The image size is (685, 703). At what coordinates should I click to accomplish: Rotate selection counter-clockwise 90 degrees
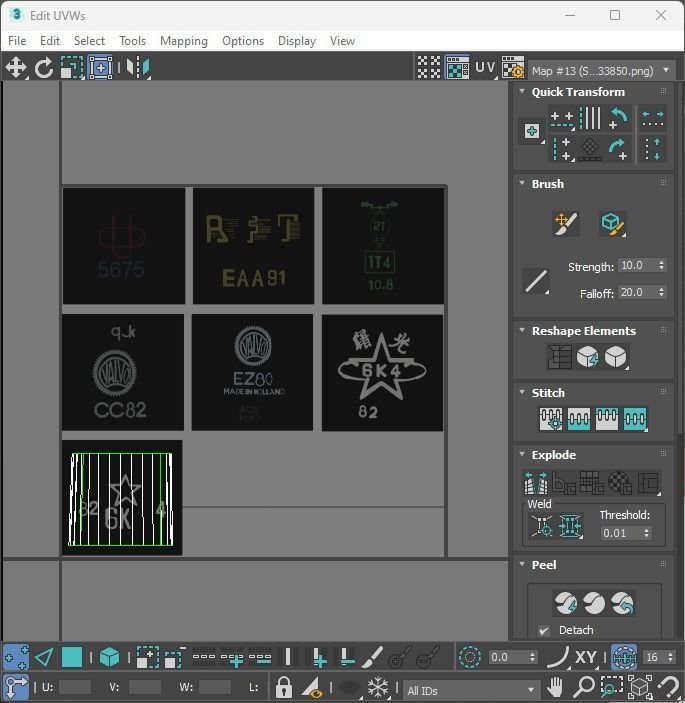click(x=618, y=119)
